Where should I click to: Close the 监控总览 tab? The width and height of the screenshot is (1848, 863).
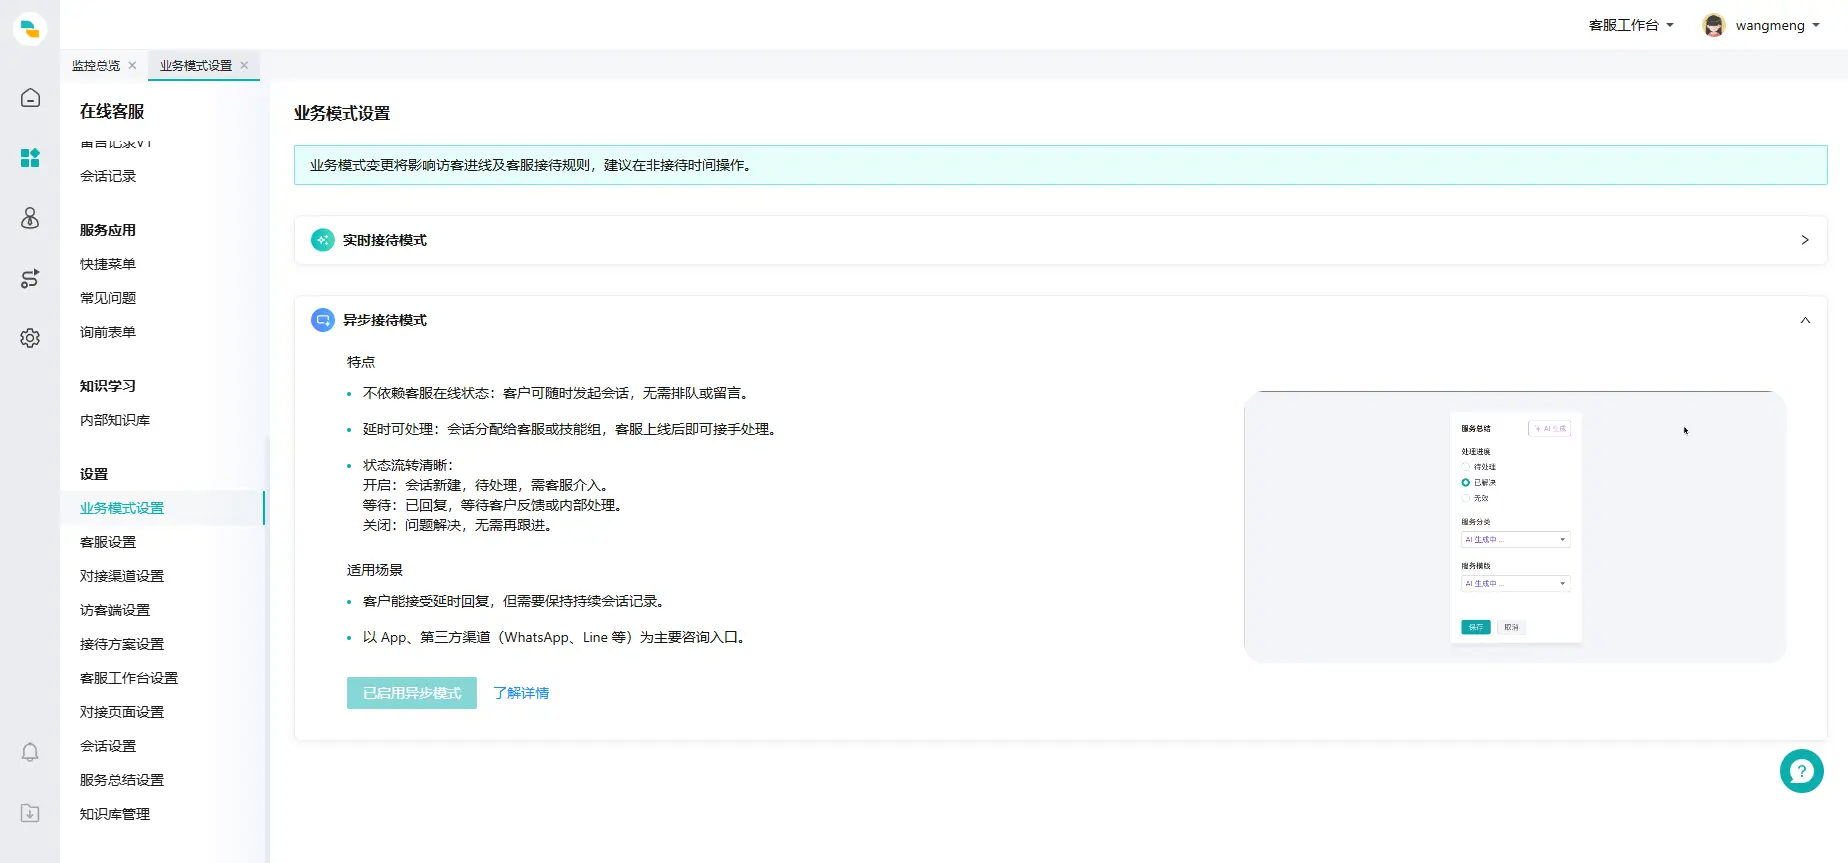[x=132, y=65]
